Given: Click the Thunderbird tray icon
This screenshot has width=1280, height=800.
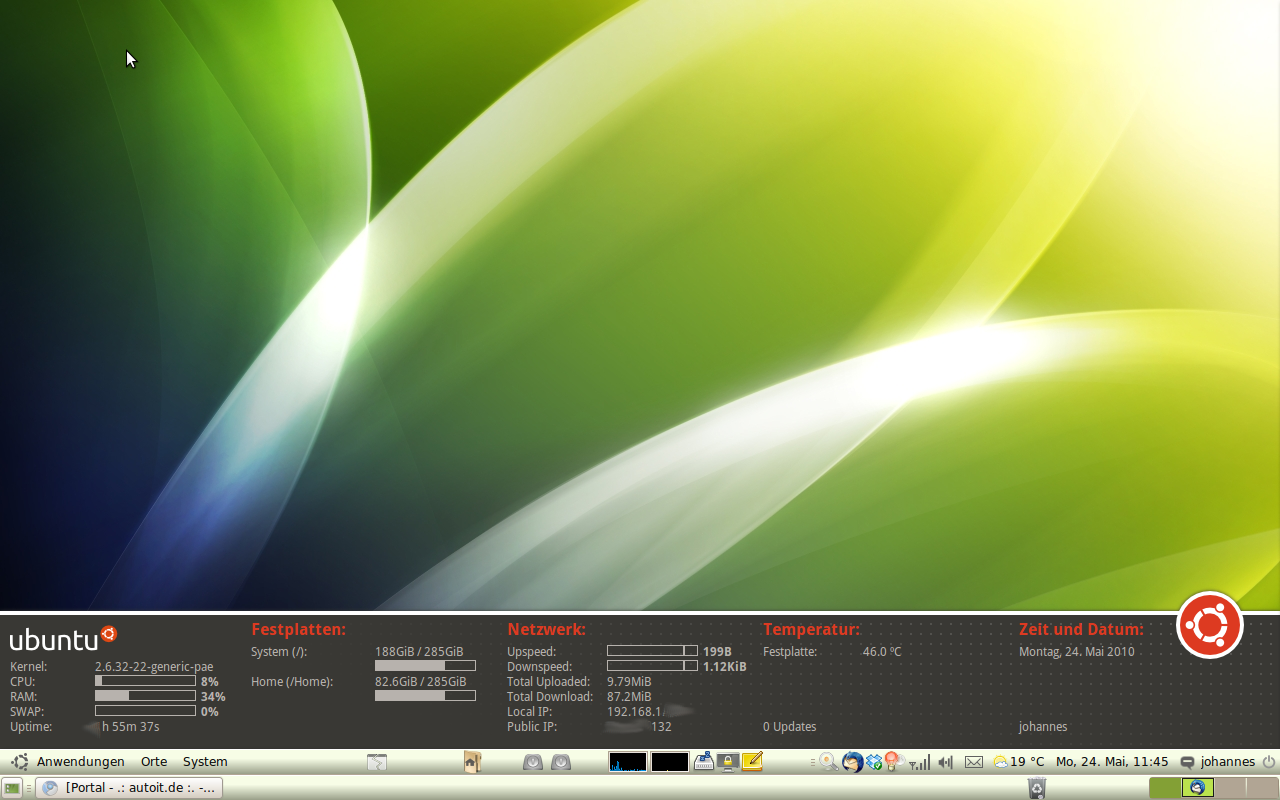Looking at the screenshot, I should pos(852,762).
